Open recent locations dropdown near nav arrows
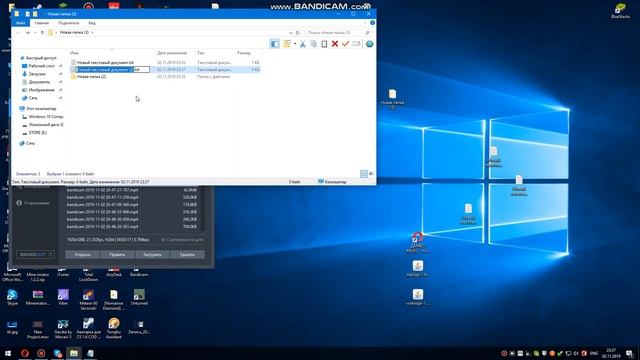Image resolution: width=640 pixels, height=360 pixels. pos(35,32)
